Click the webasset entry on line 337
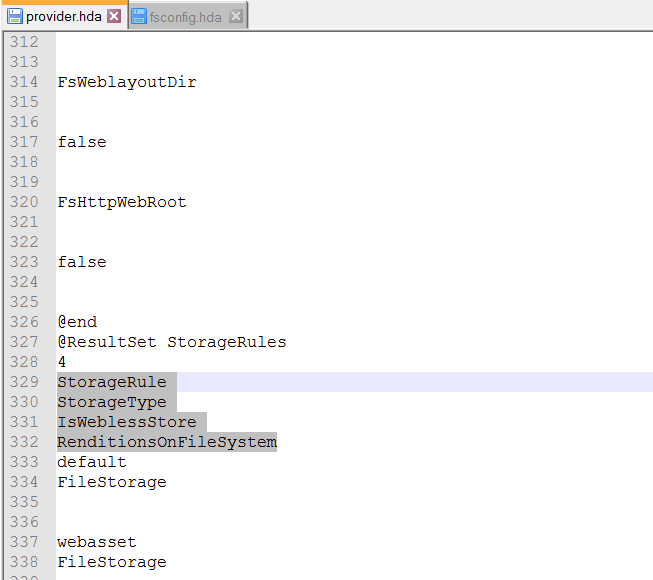The width and height of the screenshot is (653, 580). click(x=96, y=542)
